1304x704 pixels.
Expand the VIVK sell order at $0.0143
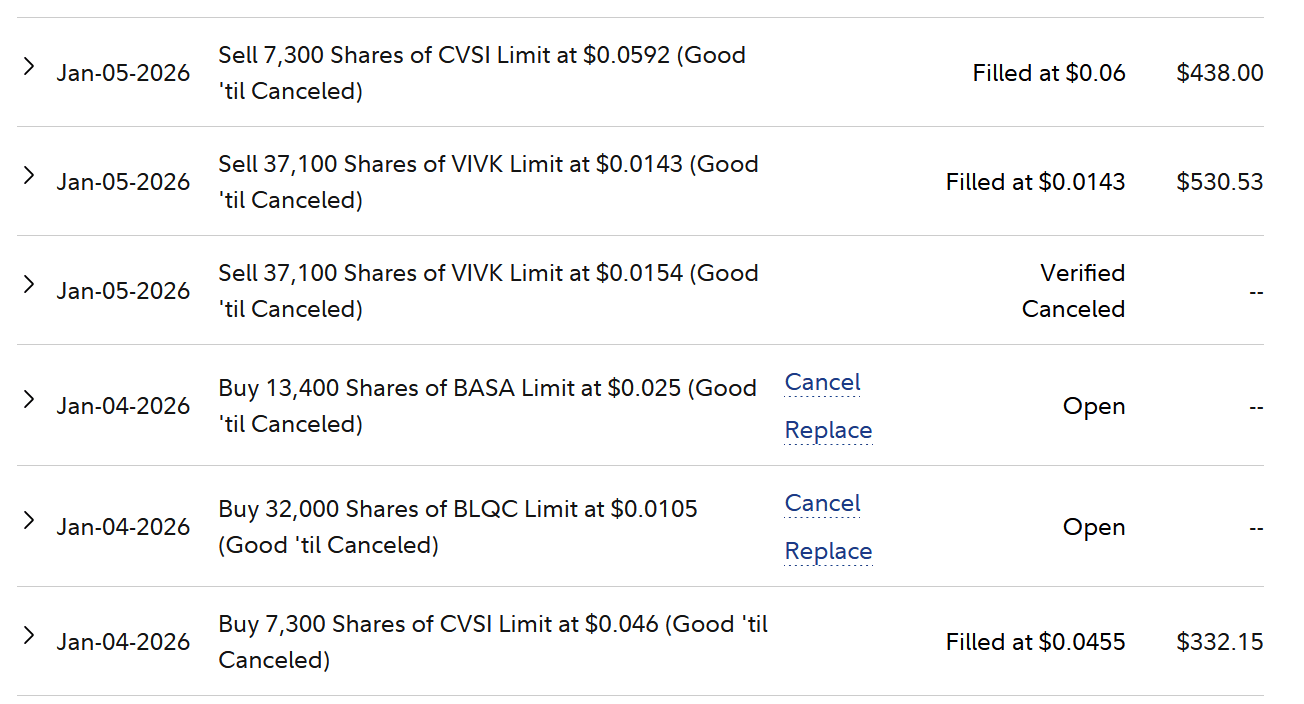tap(29, 176)
